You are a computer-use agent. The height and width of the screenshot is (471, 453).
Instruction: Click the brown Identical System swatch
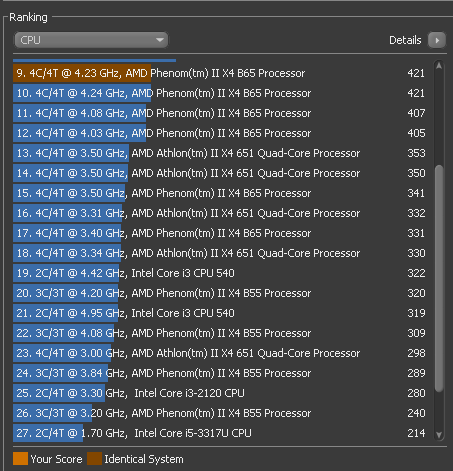[94, 459]
